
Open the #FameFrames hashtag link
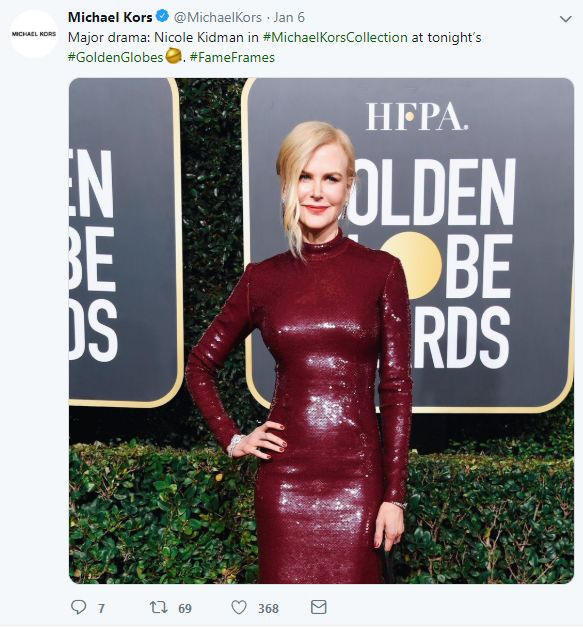tap(232, 58)
